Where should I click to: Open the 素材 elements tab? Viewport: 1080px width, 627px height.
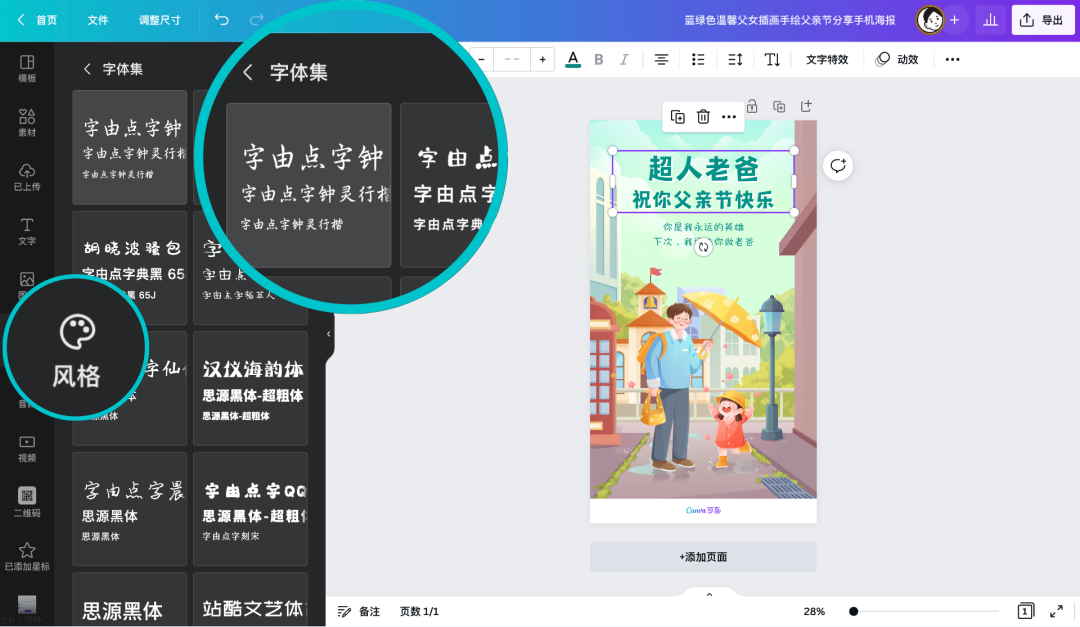(x=27, y=123)
